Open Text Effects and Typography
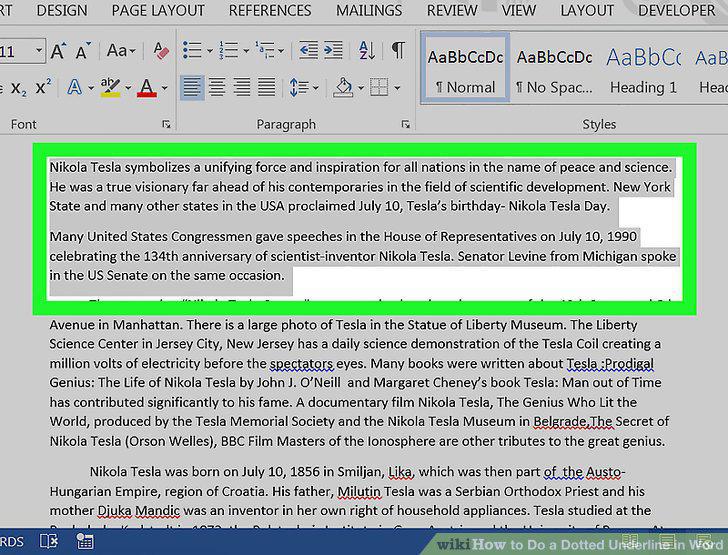This screenshot has height=555, width=728. (x=74, y=87)
